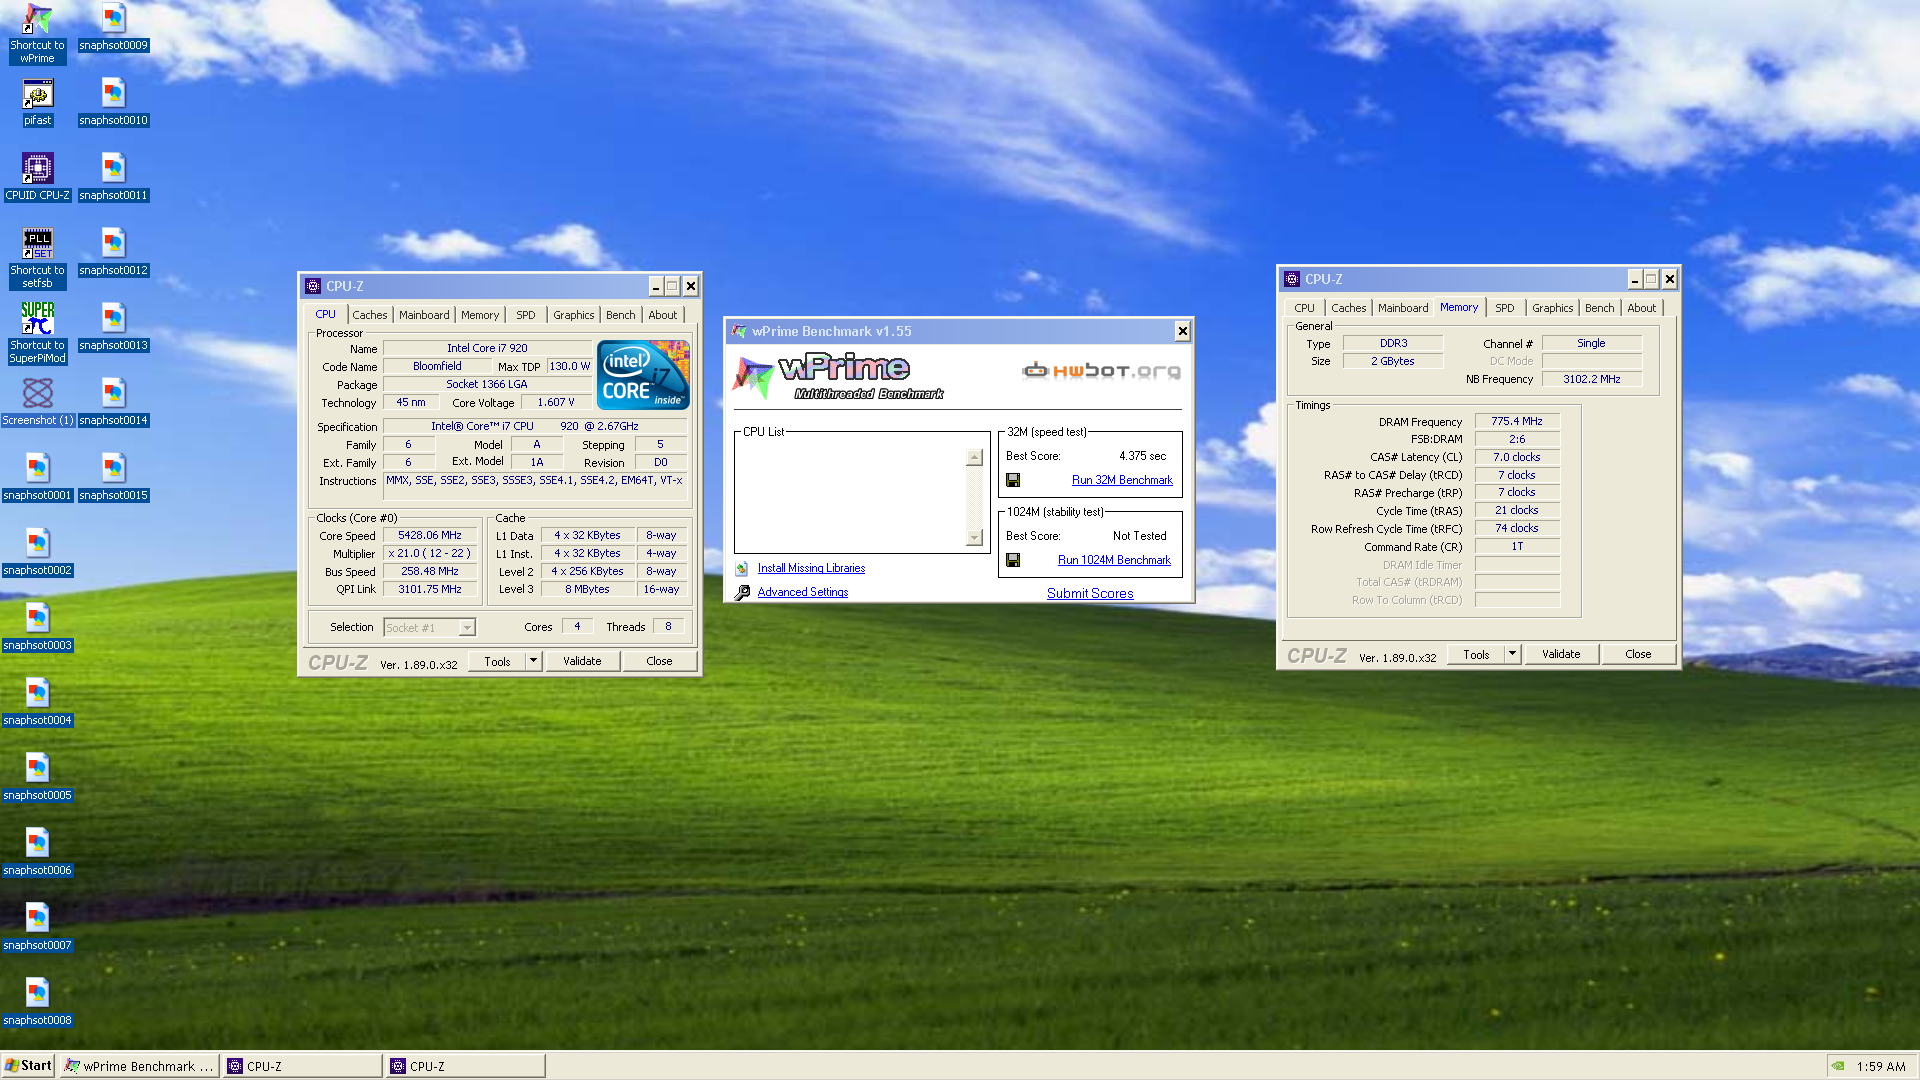Open the CPUID CPU-Z desktop icon
The width and height of the screenshot is (1920, 1080).
click(x=37, y=177)
